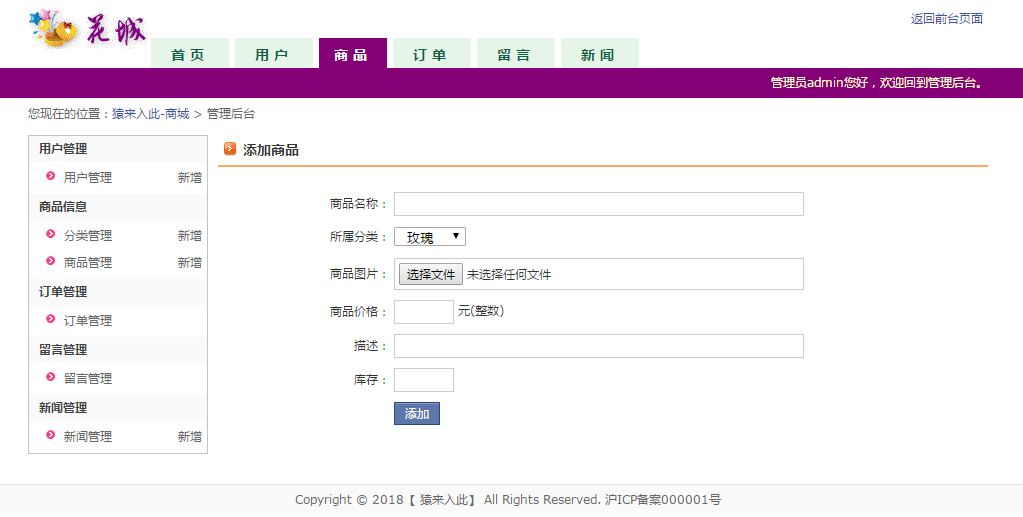Click the welcome message 管理员admin您好

[x=819, y=83]
